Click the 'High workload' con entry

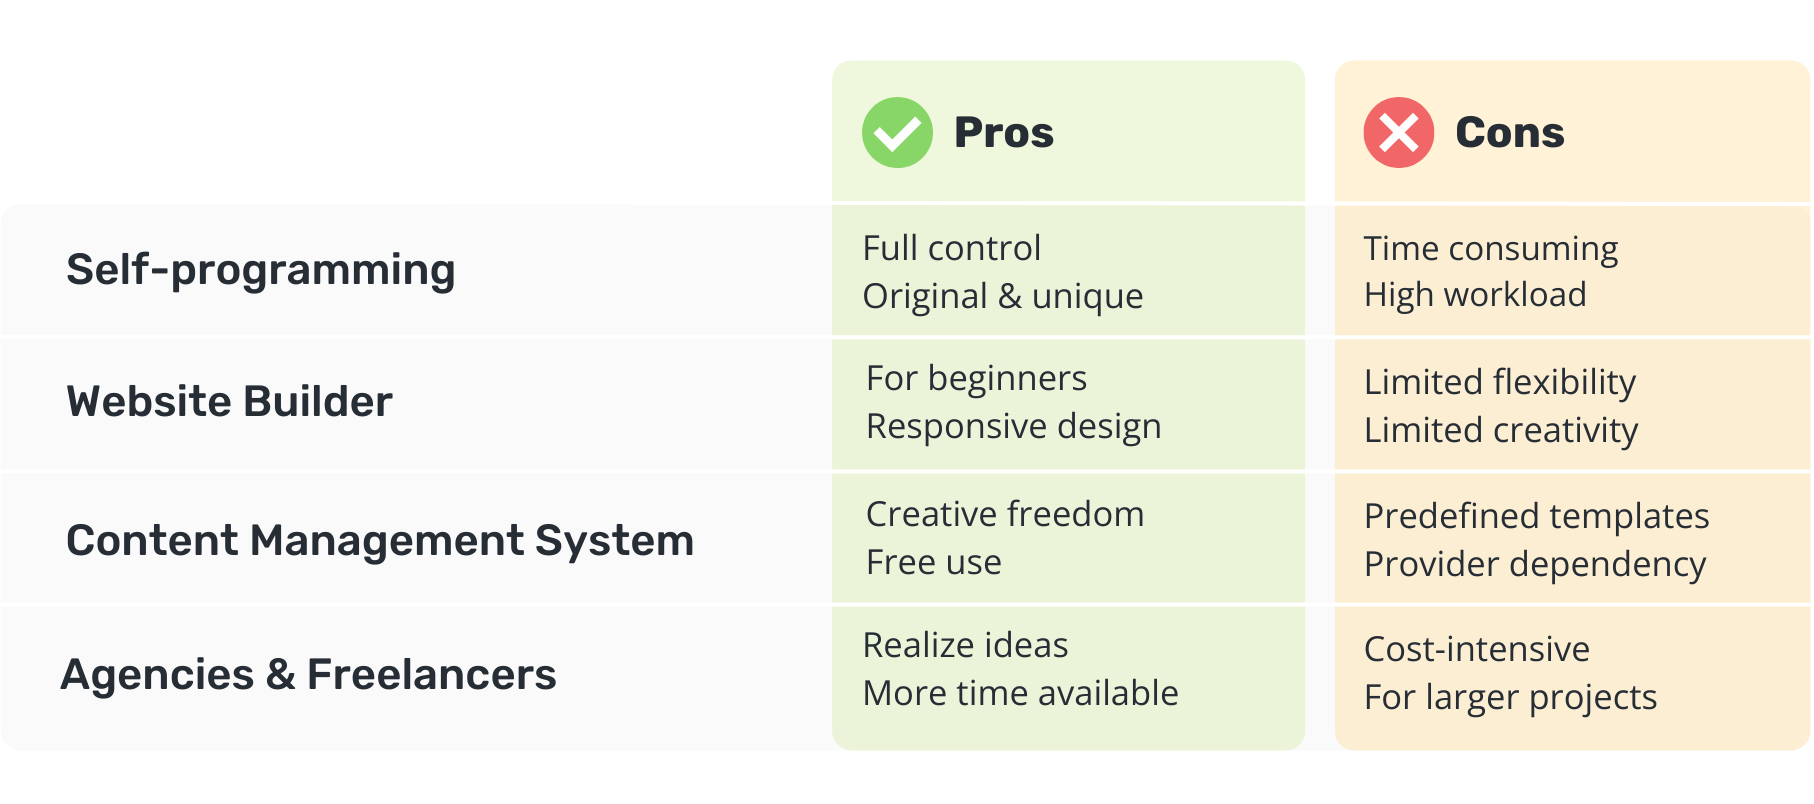(1474, 295)
